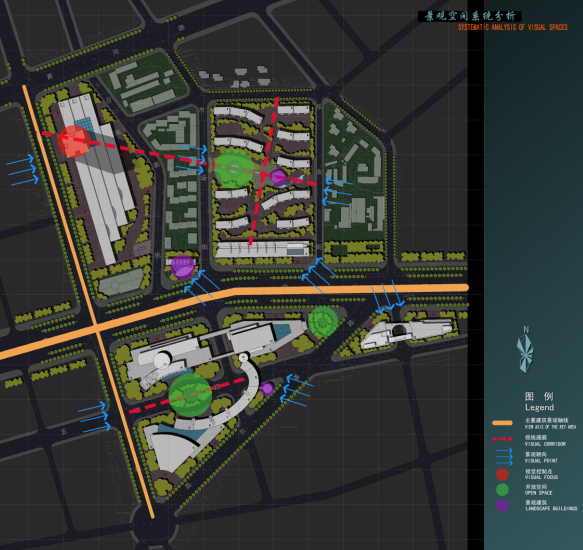The image size is (583, 550).
Task: Select legend label VIEW AXIS OF THE KEY AREA
Action: (550, 427)
